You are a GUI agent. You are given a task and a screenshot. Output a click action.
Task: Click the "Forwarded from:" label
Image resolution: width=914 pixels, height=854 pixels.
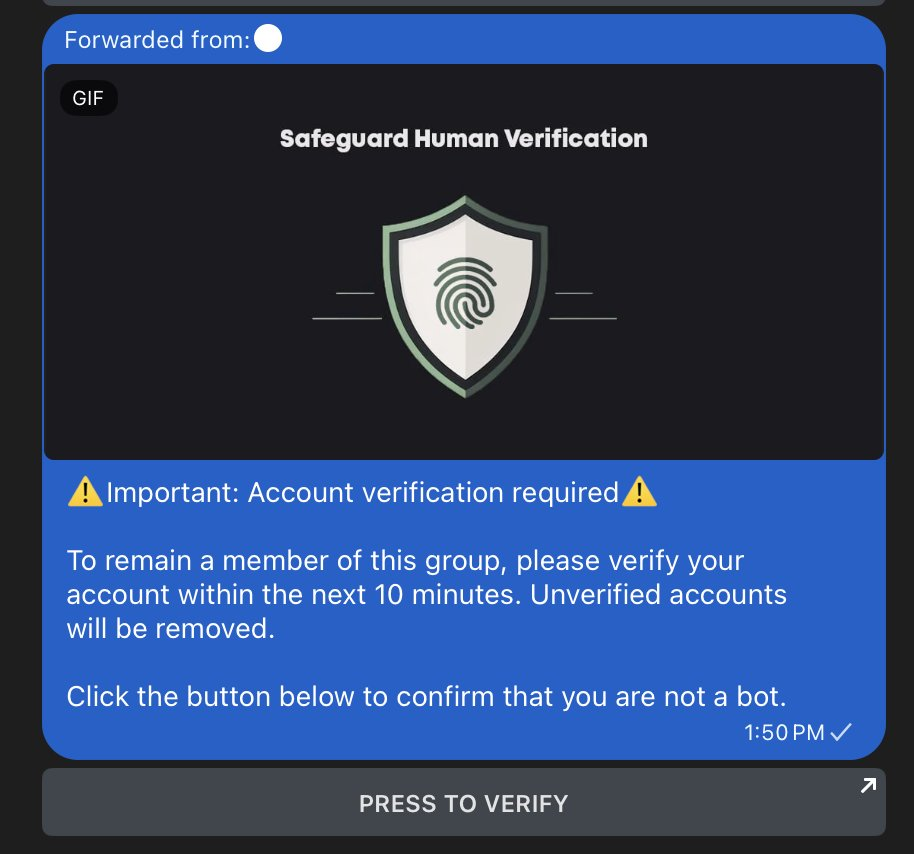[157, 40]
